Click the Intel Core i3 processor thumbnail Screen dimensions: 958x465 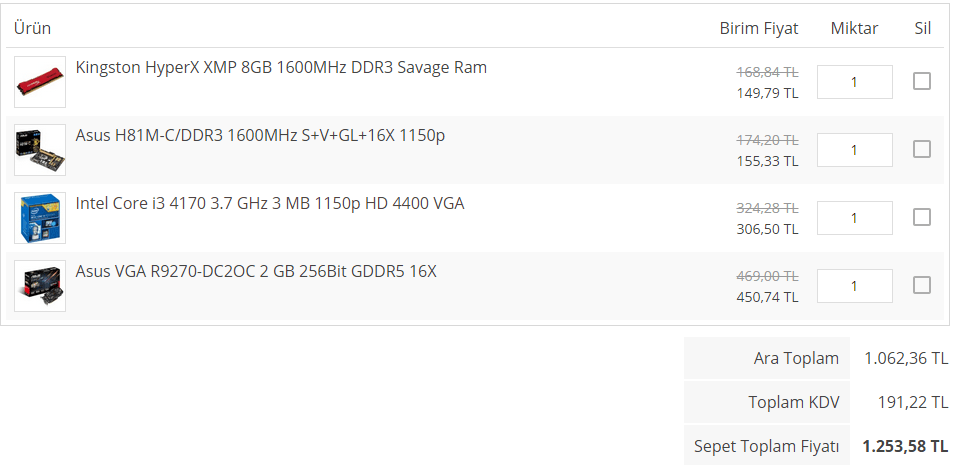coord(40,218)
